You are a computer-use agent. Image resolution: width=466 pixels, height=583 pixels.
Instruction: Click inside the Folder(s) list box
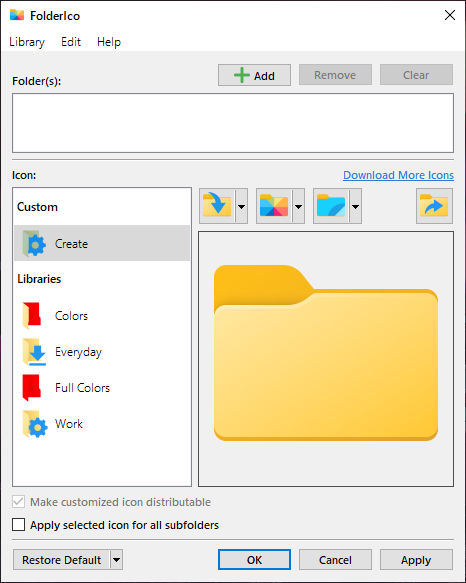point(233,123)
